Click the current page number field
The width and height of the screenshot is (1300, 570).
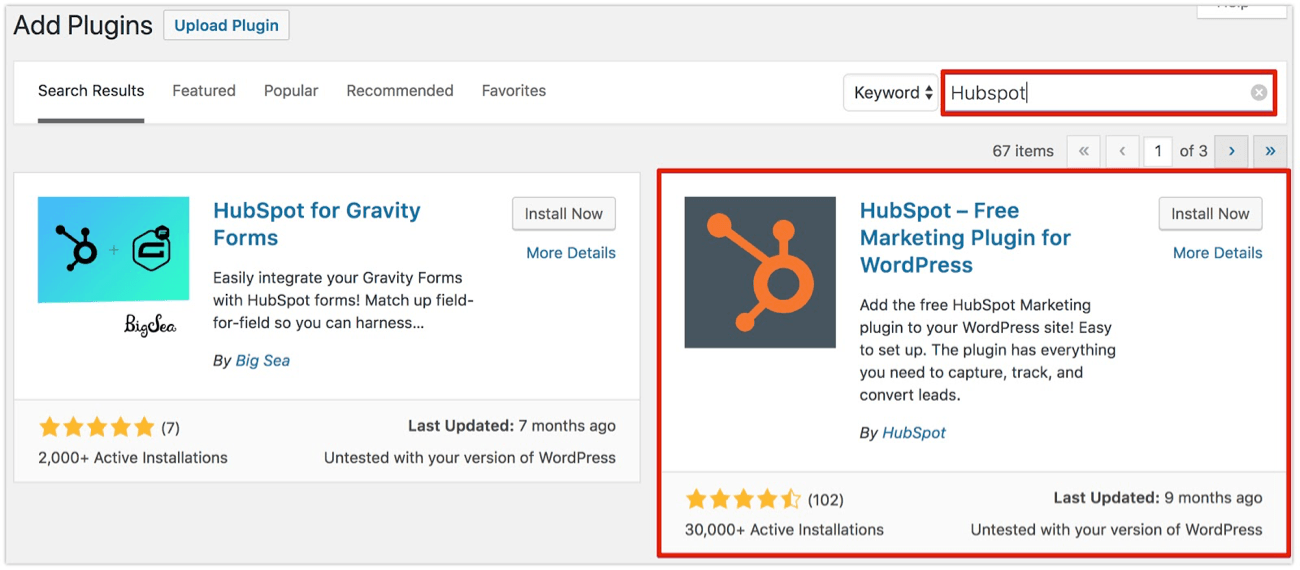tap(1158, 151)
